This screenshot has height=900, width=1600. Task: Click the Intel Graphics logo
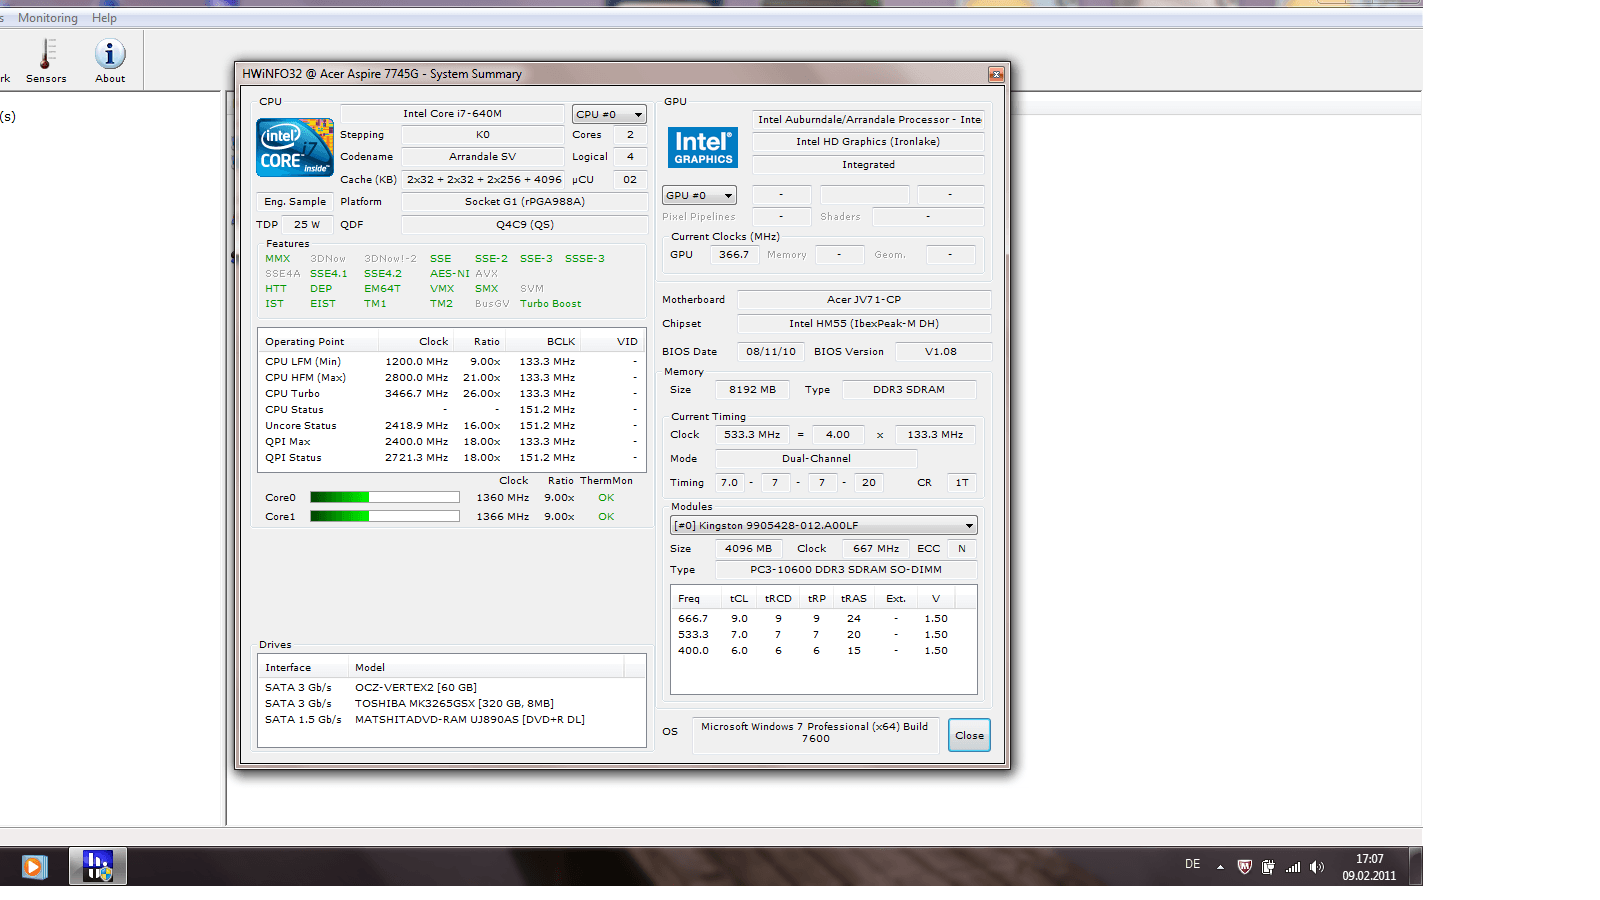point(703,147)
